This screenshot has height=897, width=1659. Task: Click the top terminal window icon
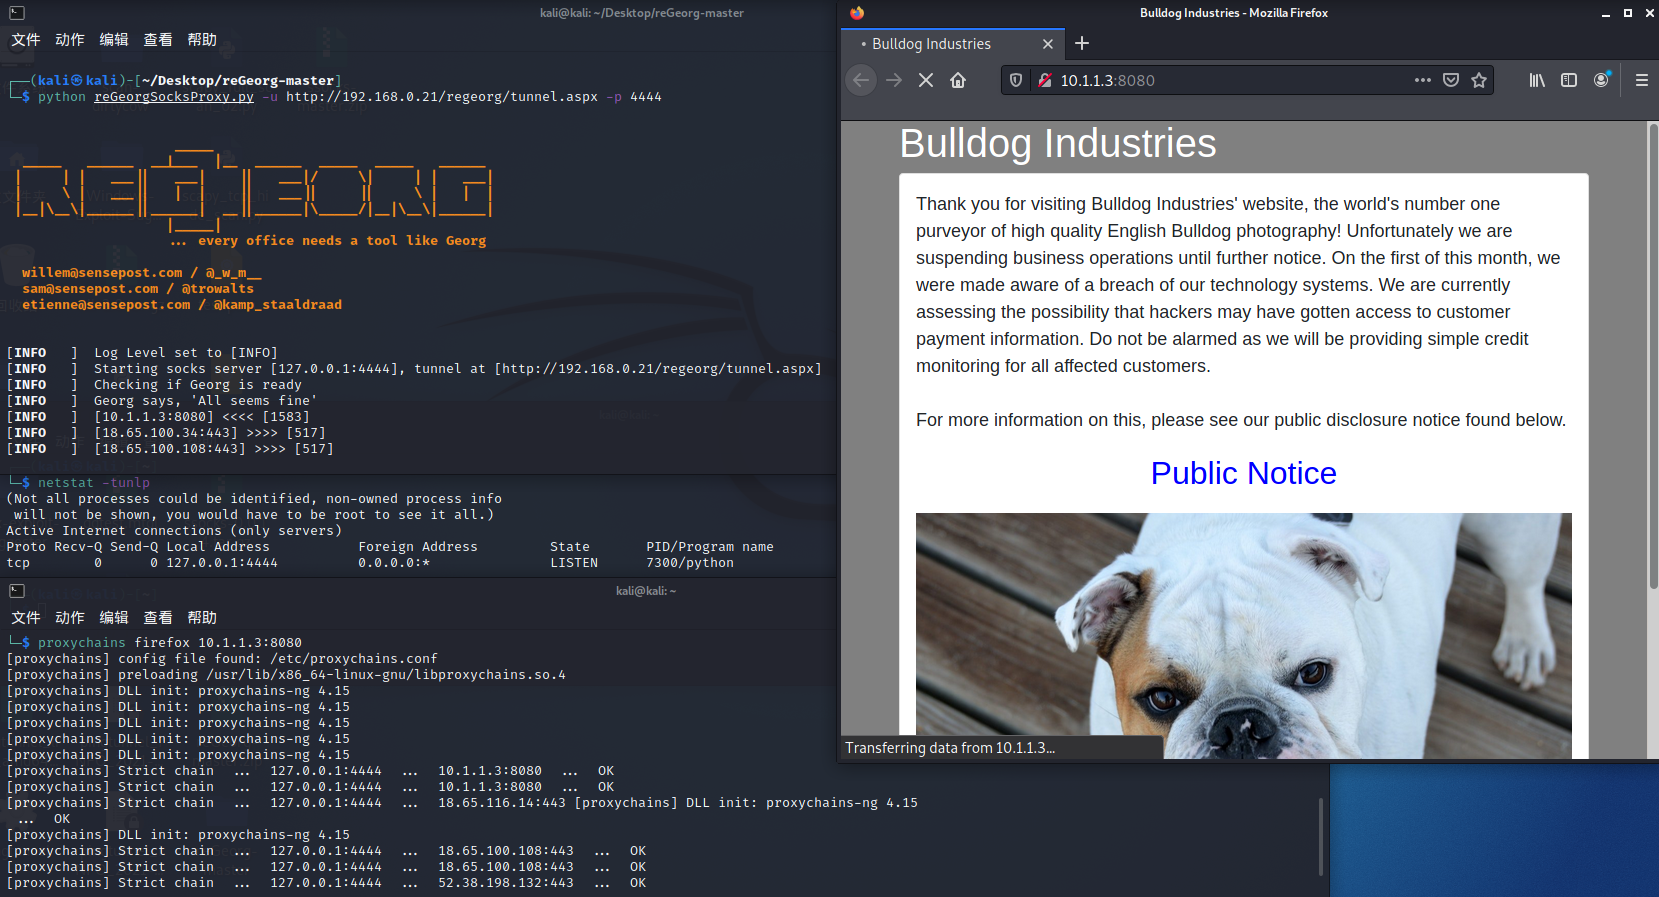point(17,13)
